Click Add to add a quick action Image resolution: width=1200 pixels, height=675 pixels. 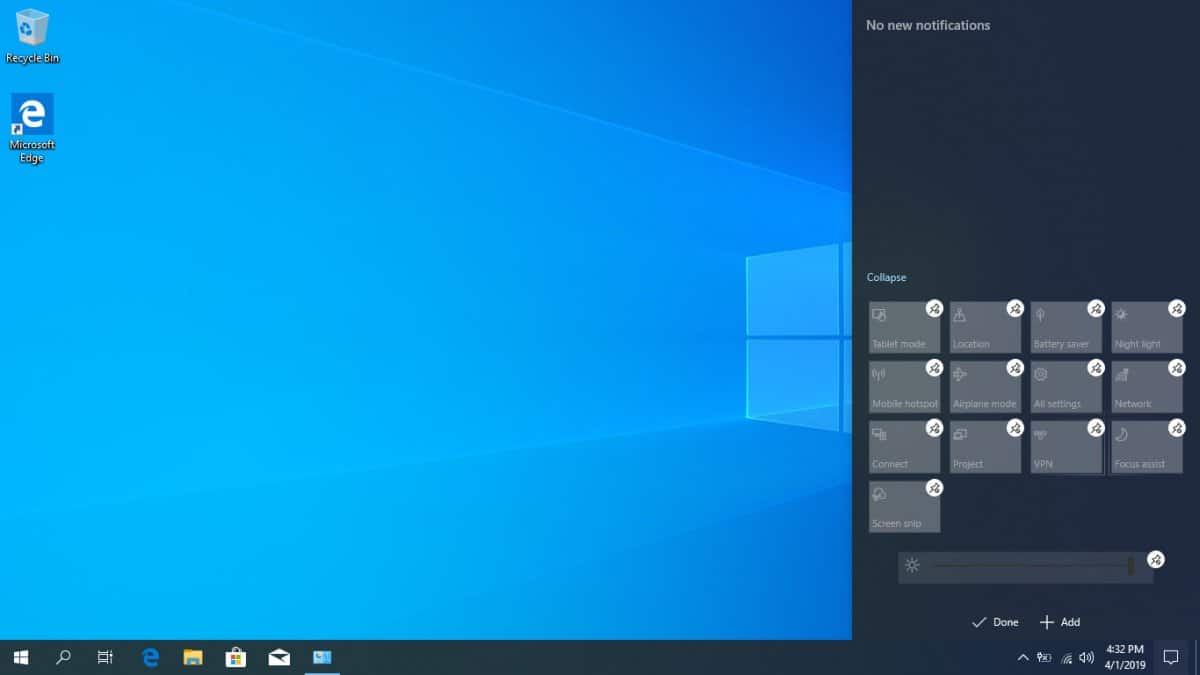[1060, 622]
